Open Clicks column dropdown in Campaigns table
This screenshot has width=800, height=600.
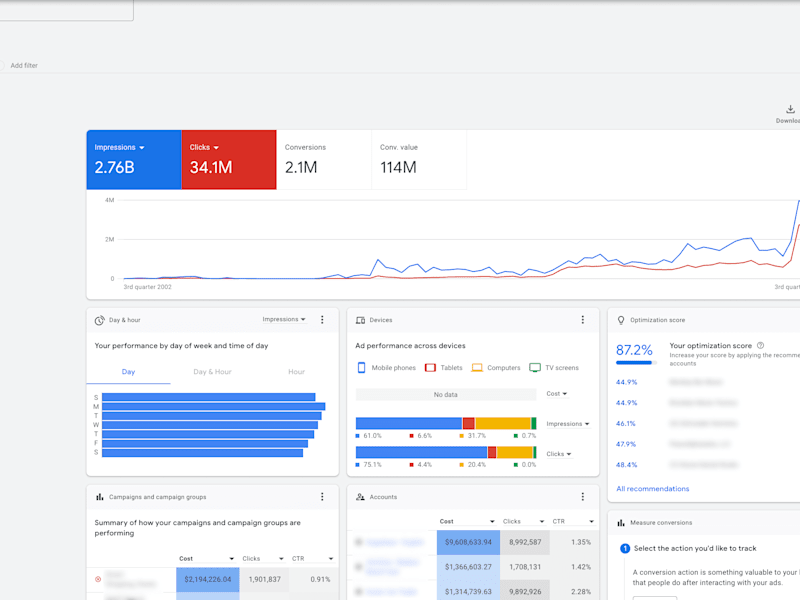tap(263, 559)
